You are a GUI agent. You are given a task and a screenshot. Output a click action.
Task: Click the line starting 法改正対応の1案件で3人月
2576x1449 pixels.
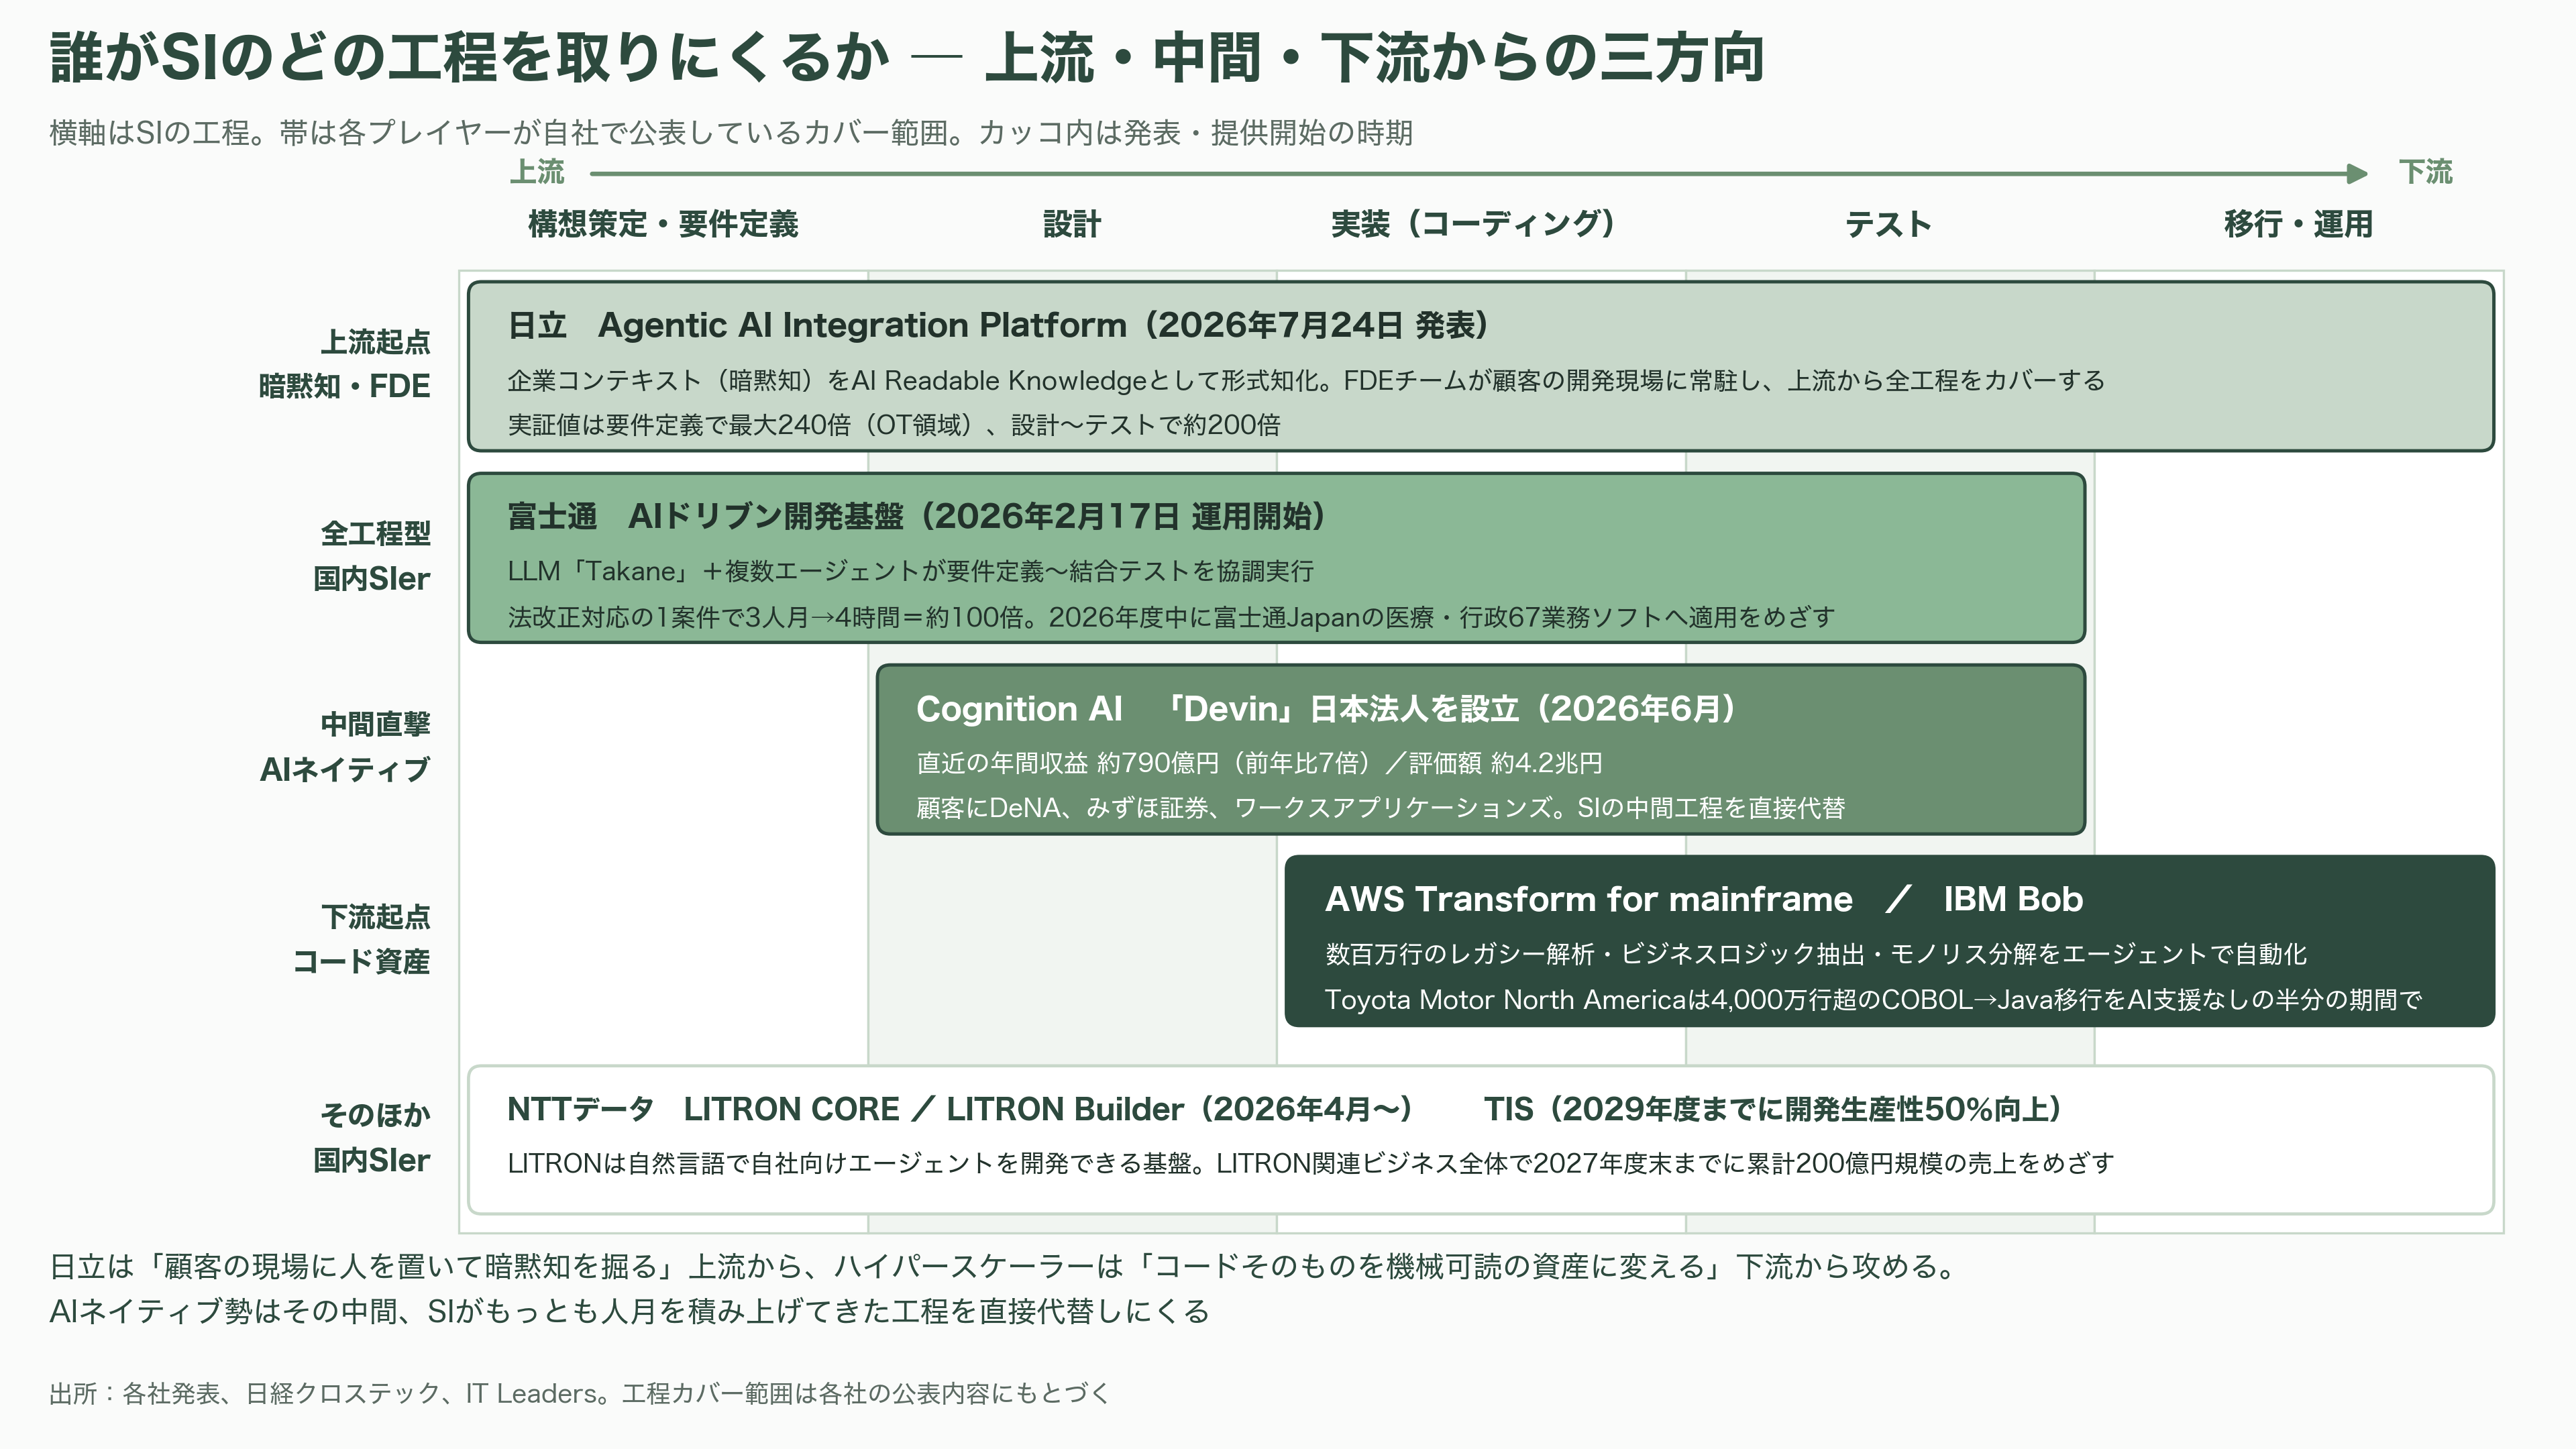(1171, 617)
